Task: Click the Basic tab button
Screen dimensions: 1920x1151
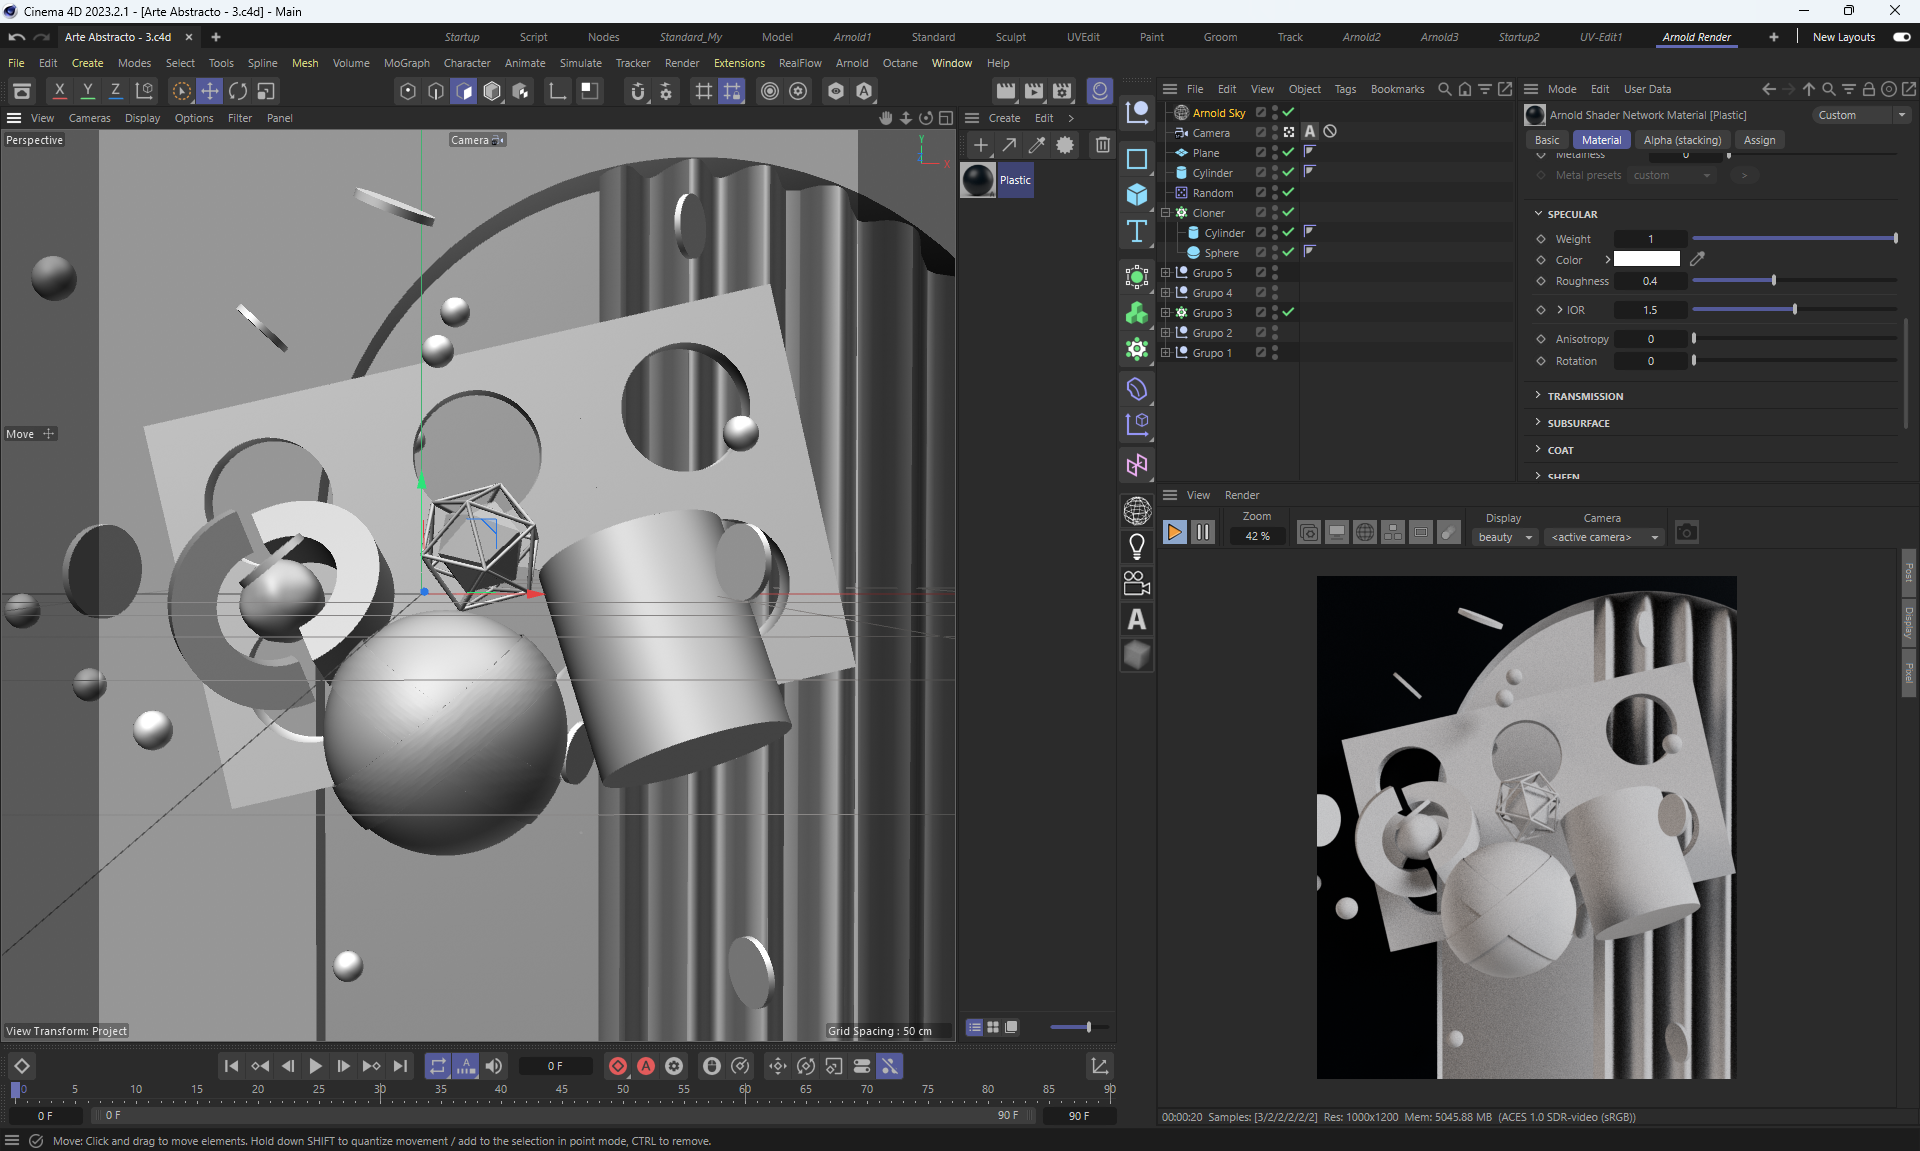Action: coord(1547,140)
